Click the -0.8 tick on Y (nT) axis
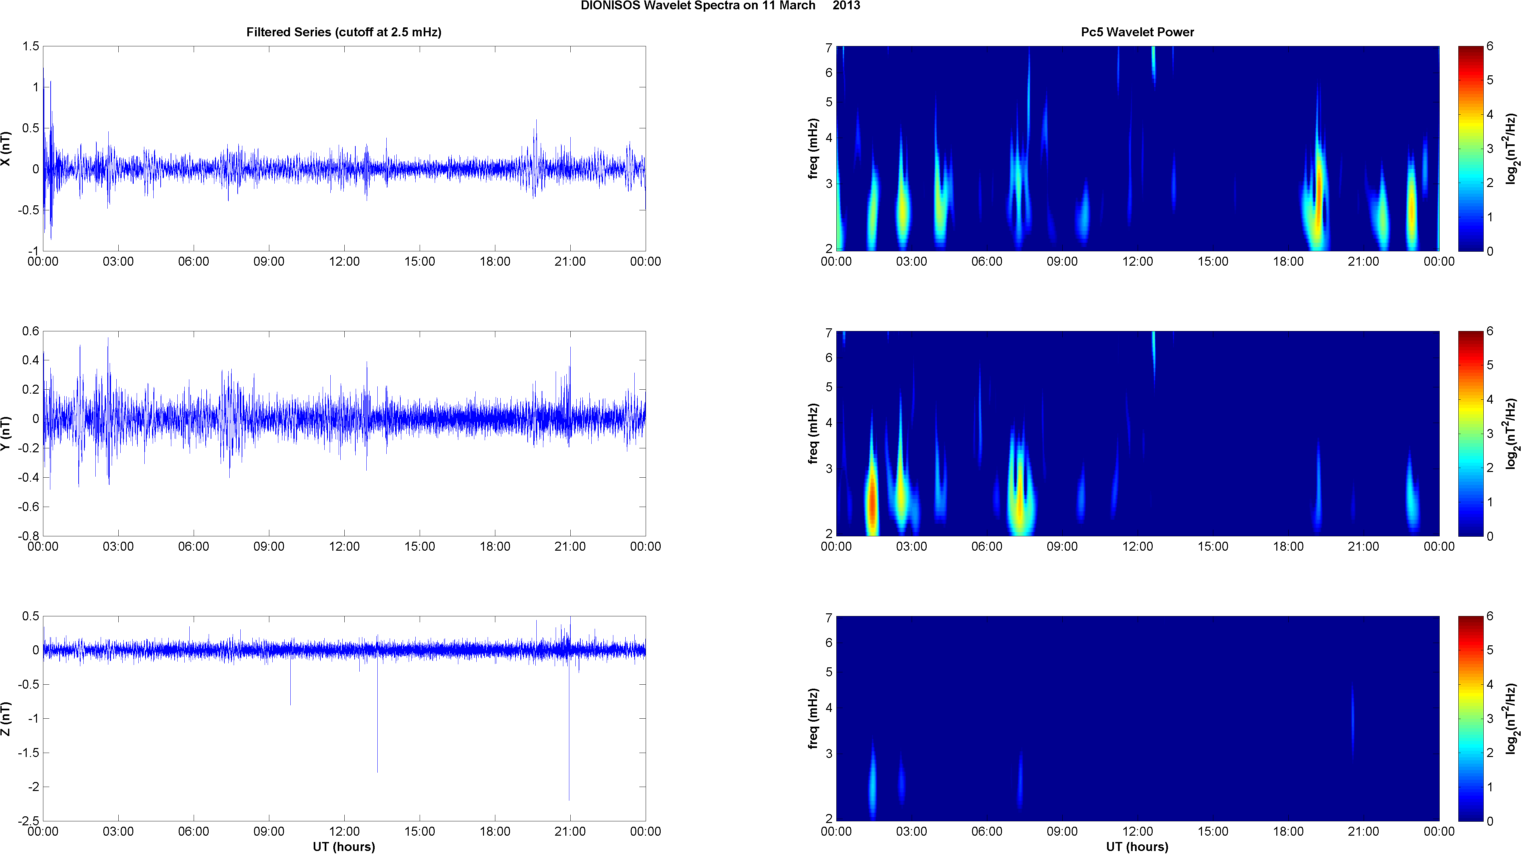The height and width of the screenshot is (854, 1521). click(x=27, y=536)
